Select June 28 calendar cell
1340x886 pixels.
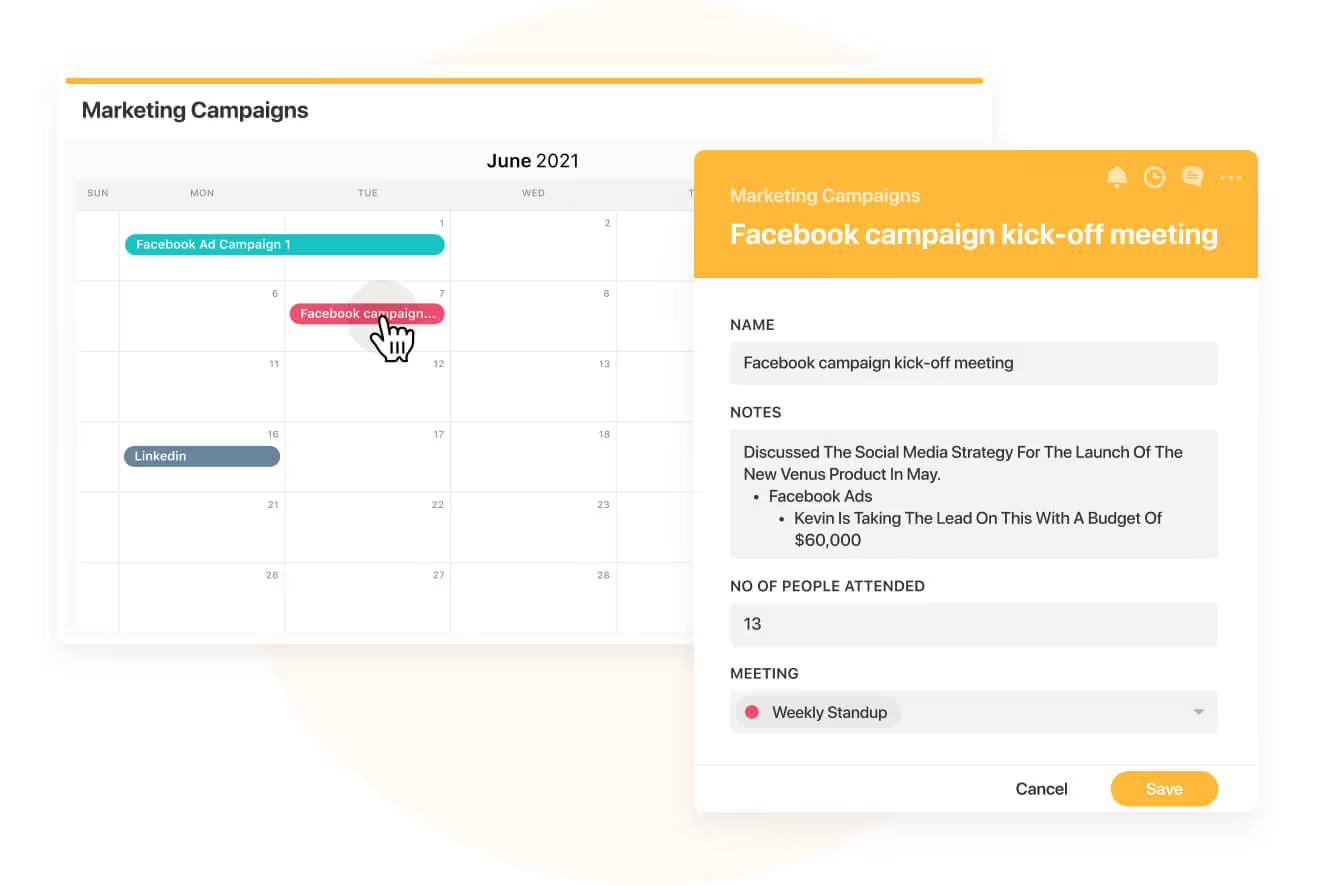[x=533, y=600]
